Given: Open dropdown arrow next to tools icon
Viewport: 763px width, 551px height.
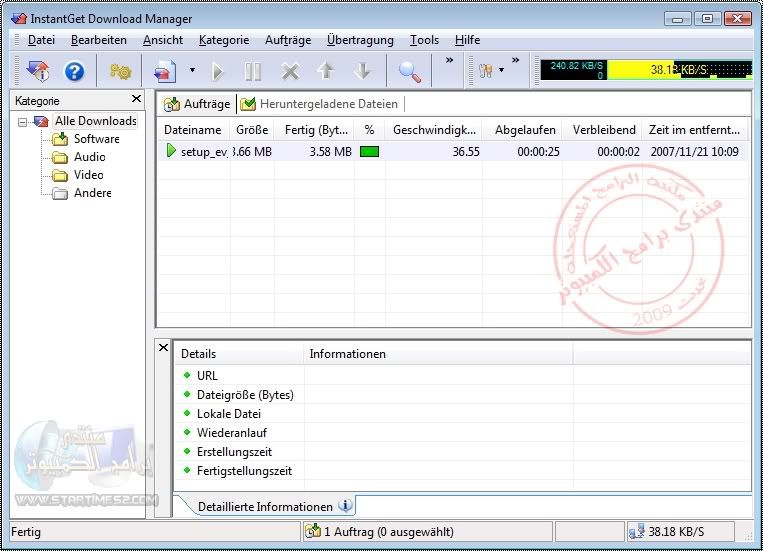Looking at the screenshot, I should [x=501, y=70].
